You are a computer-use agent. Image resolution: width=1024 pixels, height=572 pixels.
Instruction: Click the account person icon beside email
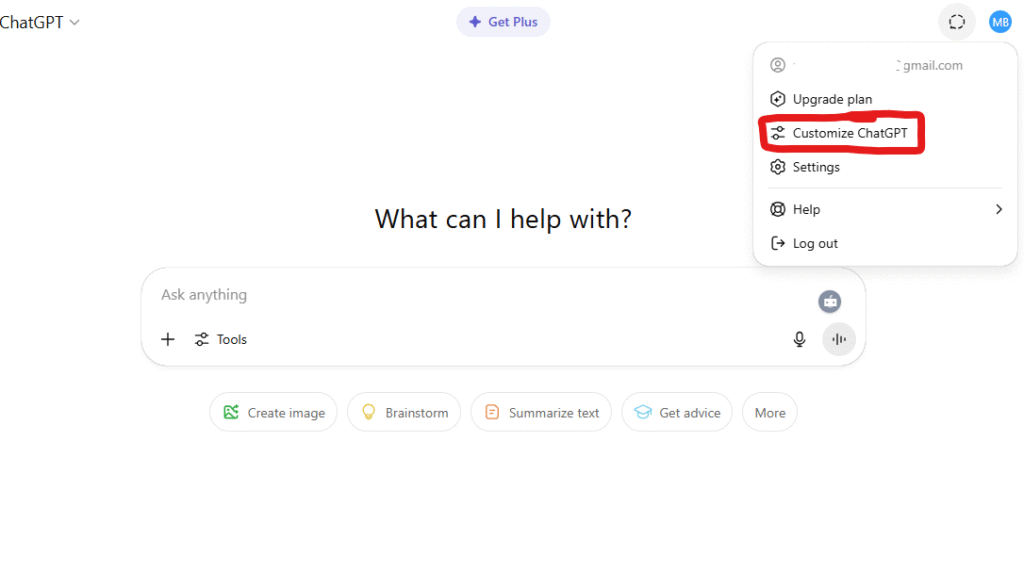777,65
